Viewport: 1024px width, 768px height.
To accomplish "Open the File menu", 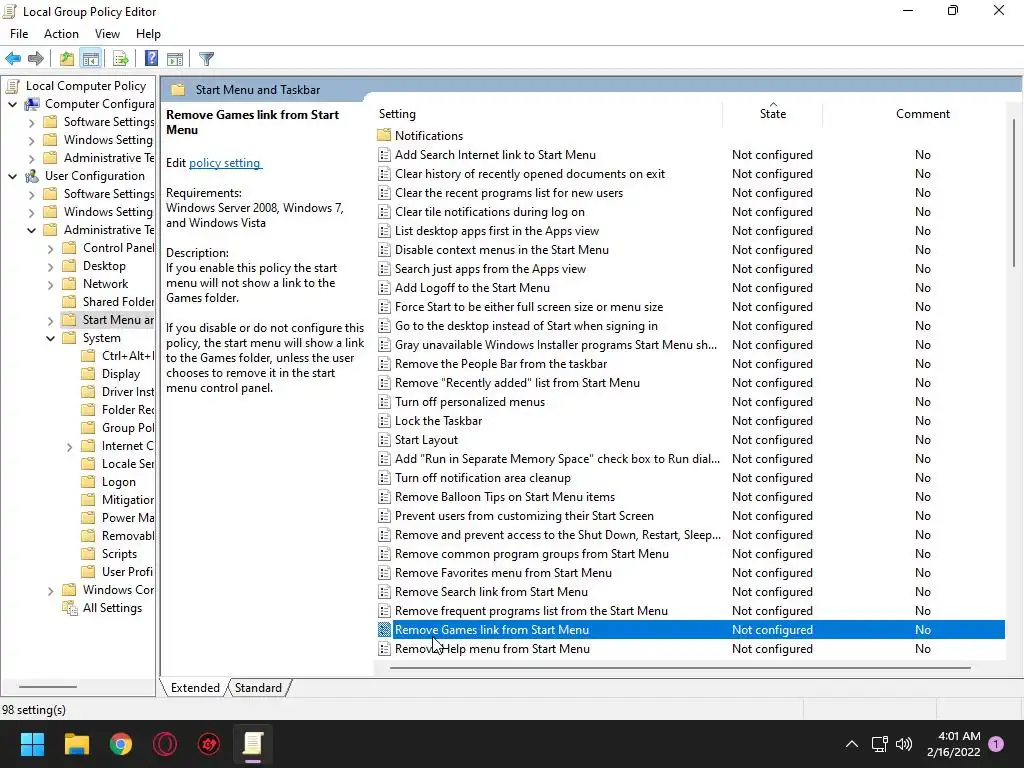I will [19, 34].
